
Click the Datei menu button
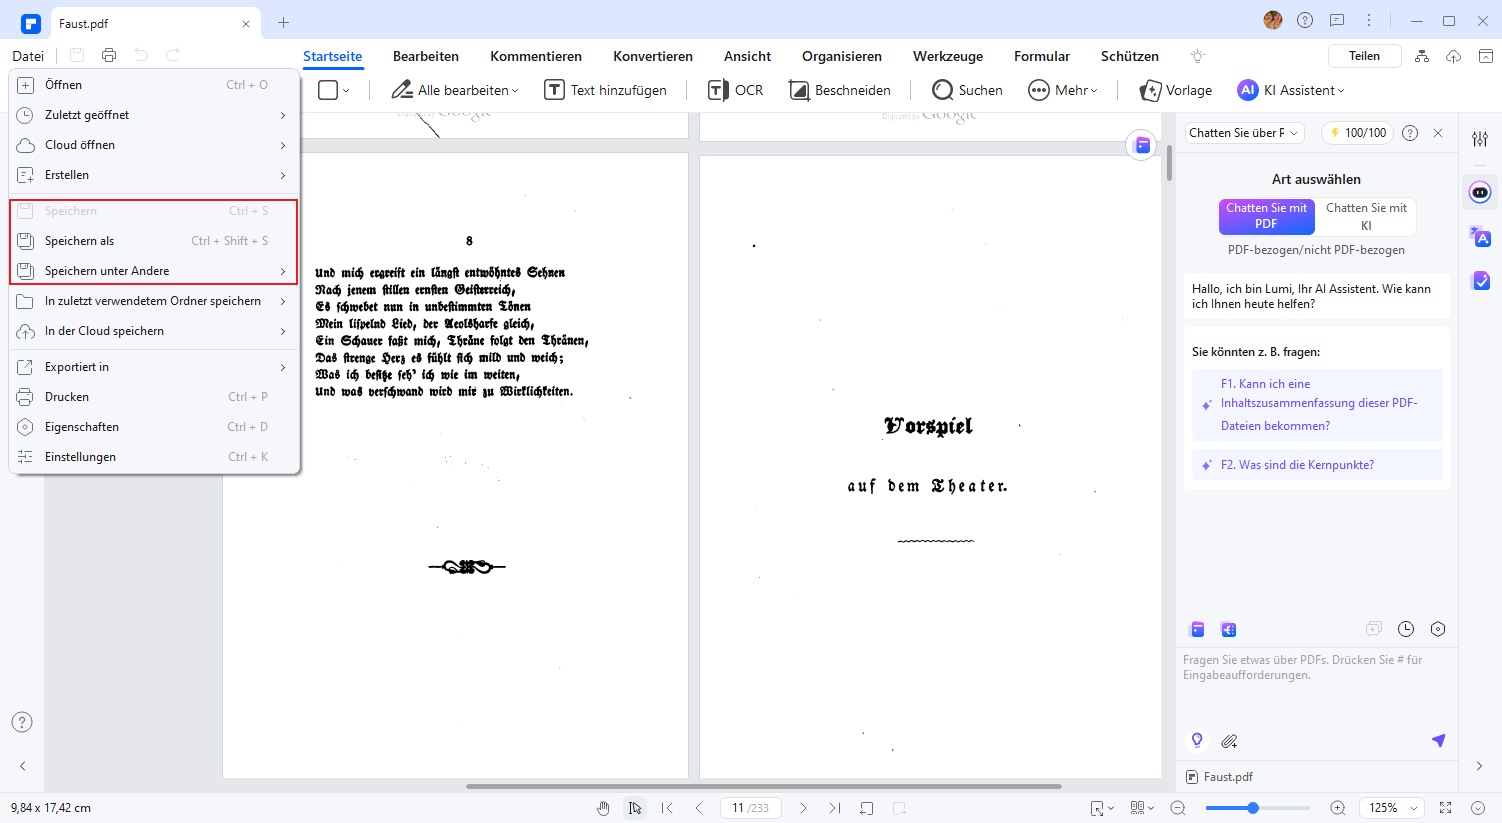tap(28, 56)
